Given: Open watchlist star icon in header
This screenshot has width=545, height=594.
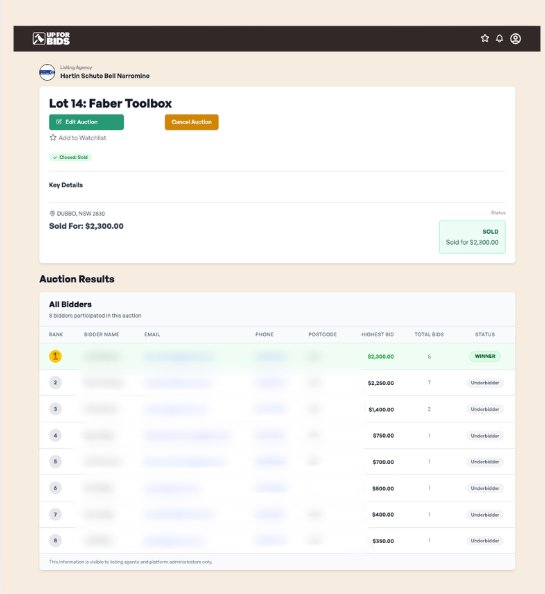Looking at the screenshot, I should tap(485, 38).
